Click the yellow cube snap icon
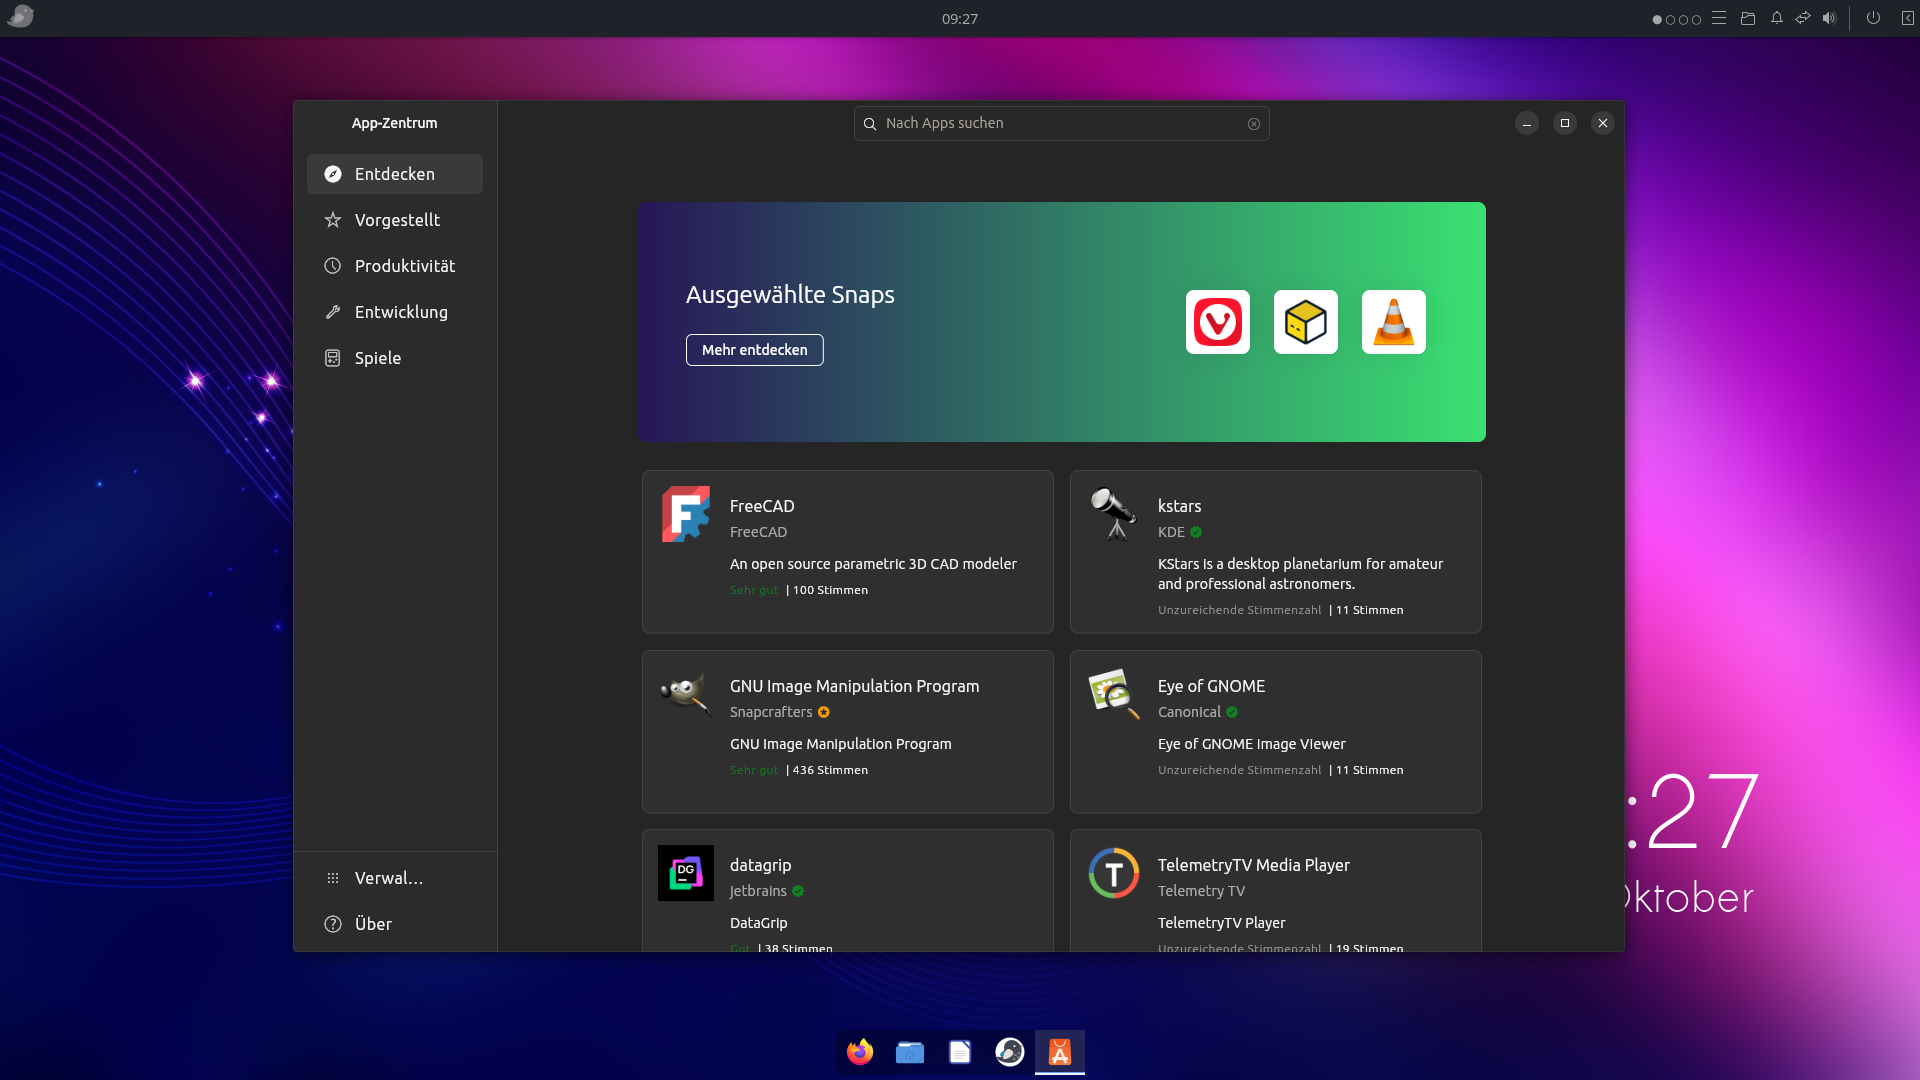1920x1080 pixels. (x=1305, y=322)
